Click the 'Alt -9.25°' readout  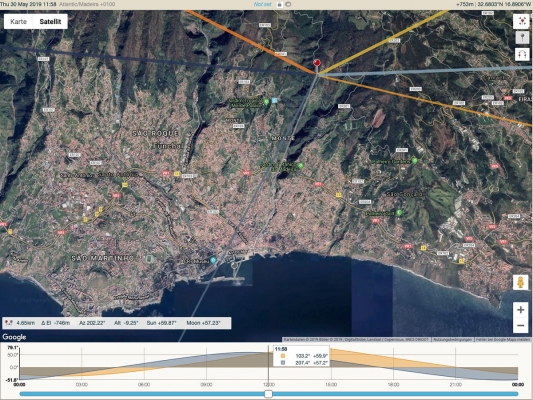pyautogui.click(x=126, y=323)
